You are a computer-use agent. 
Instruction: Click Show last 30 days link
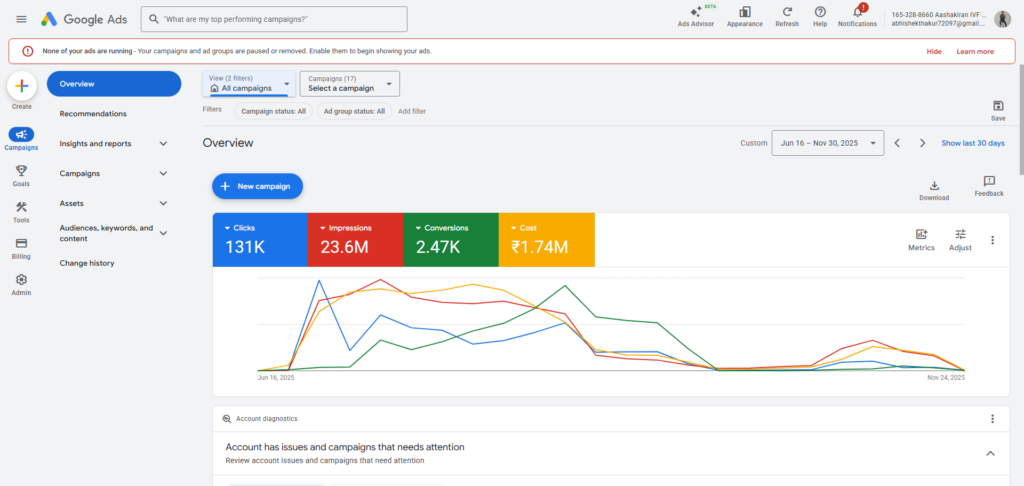972,143
